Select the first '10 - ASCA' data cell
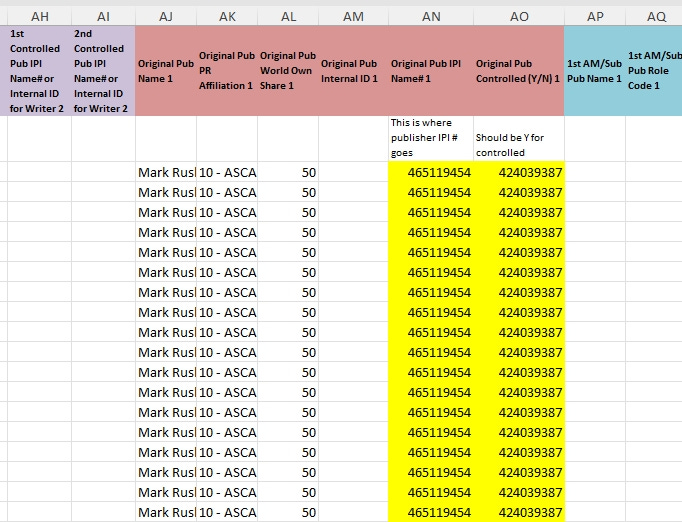 pyautogui.click(x=227, y=172)
